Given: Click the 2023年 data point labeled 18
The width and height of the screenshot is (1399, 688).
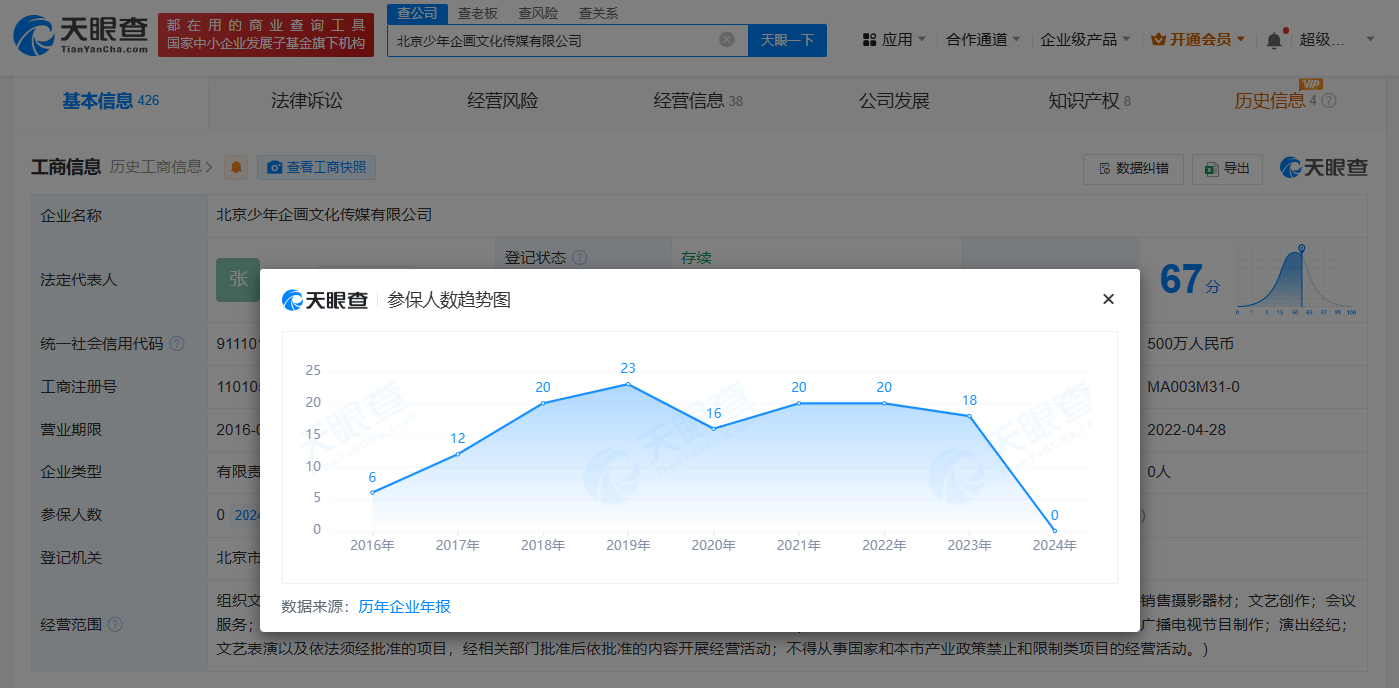Looking at the screenshot, I should coord(969,416).
